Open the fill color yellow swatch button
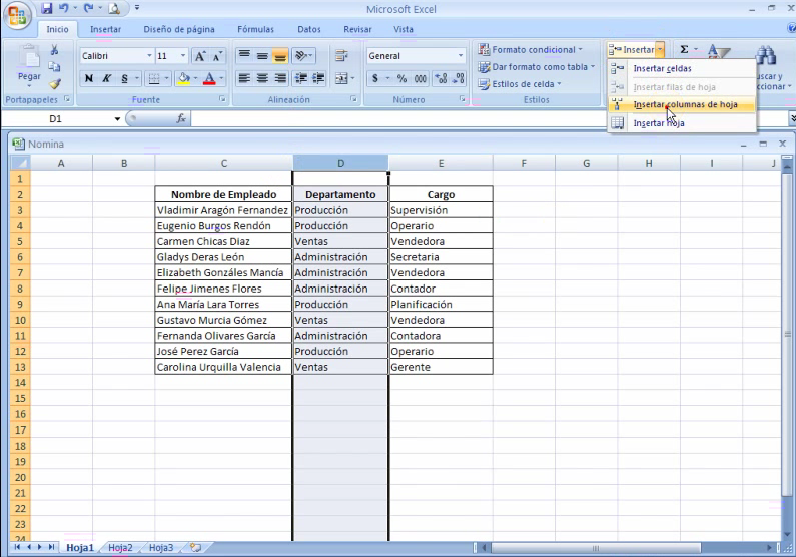This screenshot has width=796, height=557. (183, 78)
